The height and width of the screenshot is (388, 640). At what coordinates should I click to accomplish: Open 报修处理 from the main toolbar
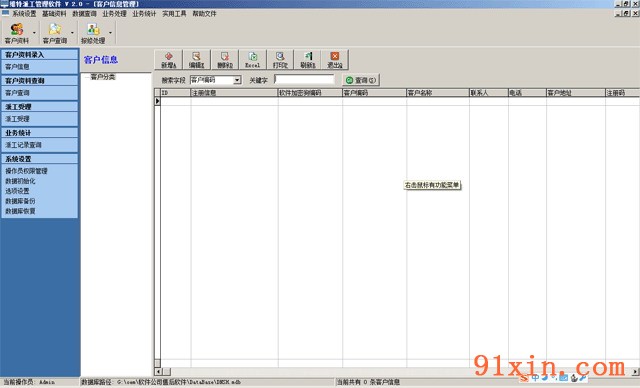click(93, 33)
